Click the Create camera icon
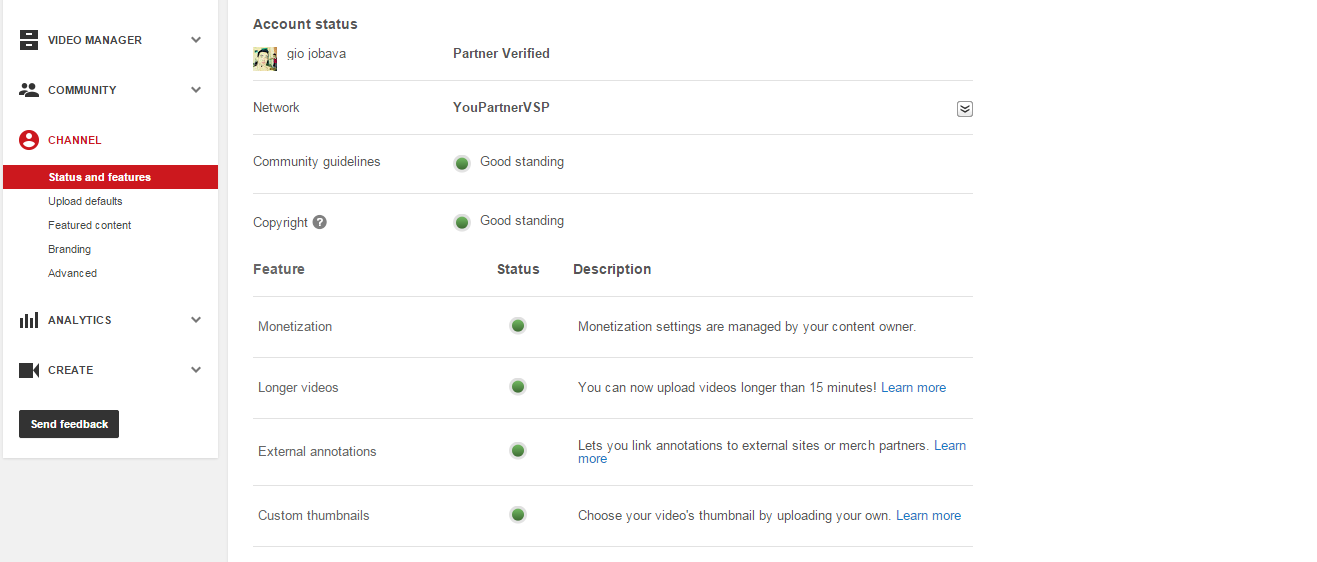Screen dimensions: 1317x562 click(29, 370)
